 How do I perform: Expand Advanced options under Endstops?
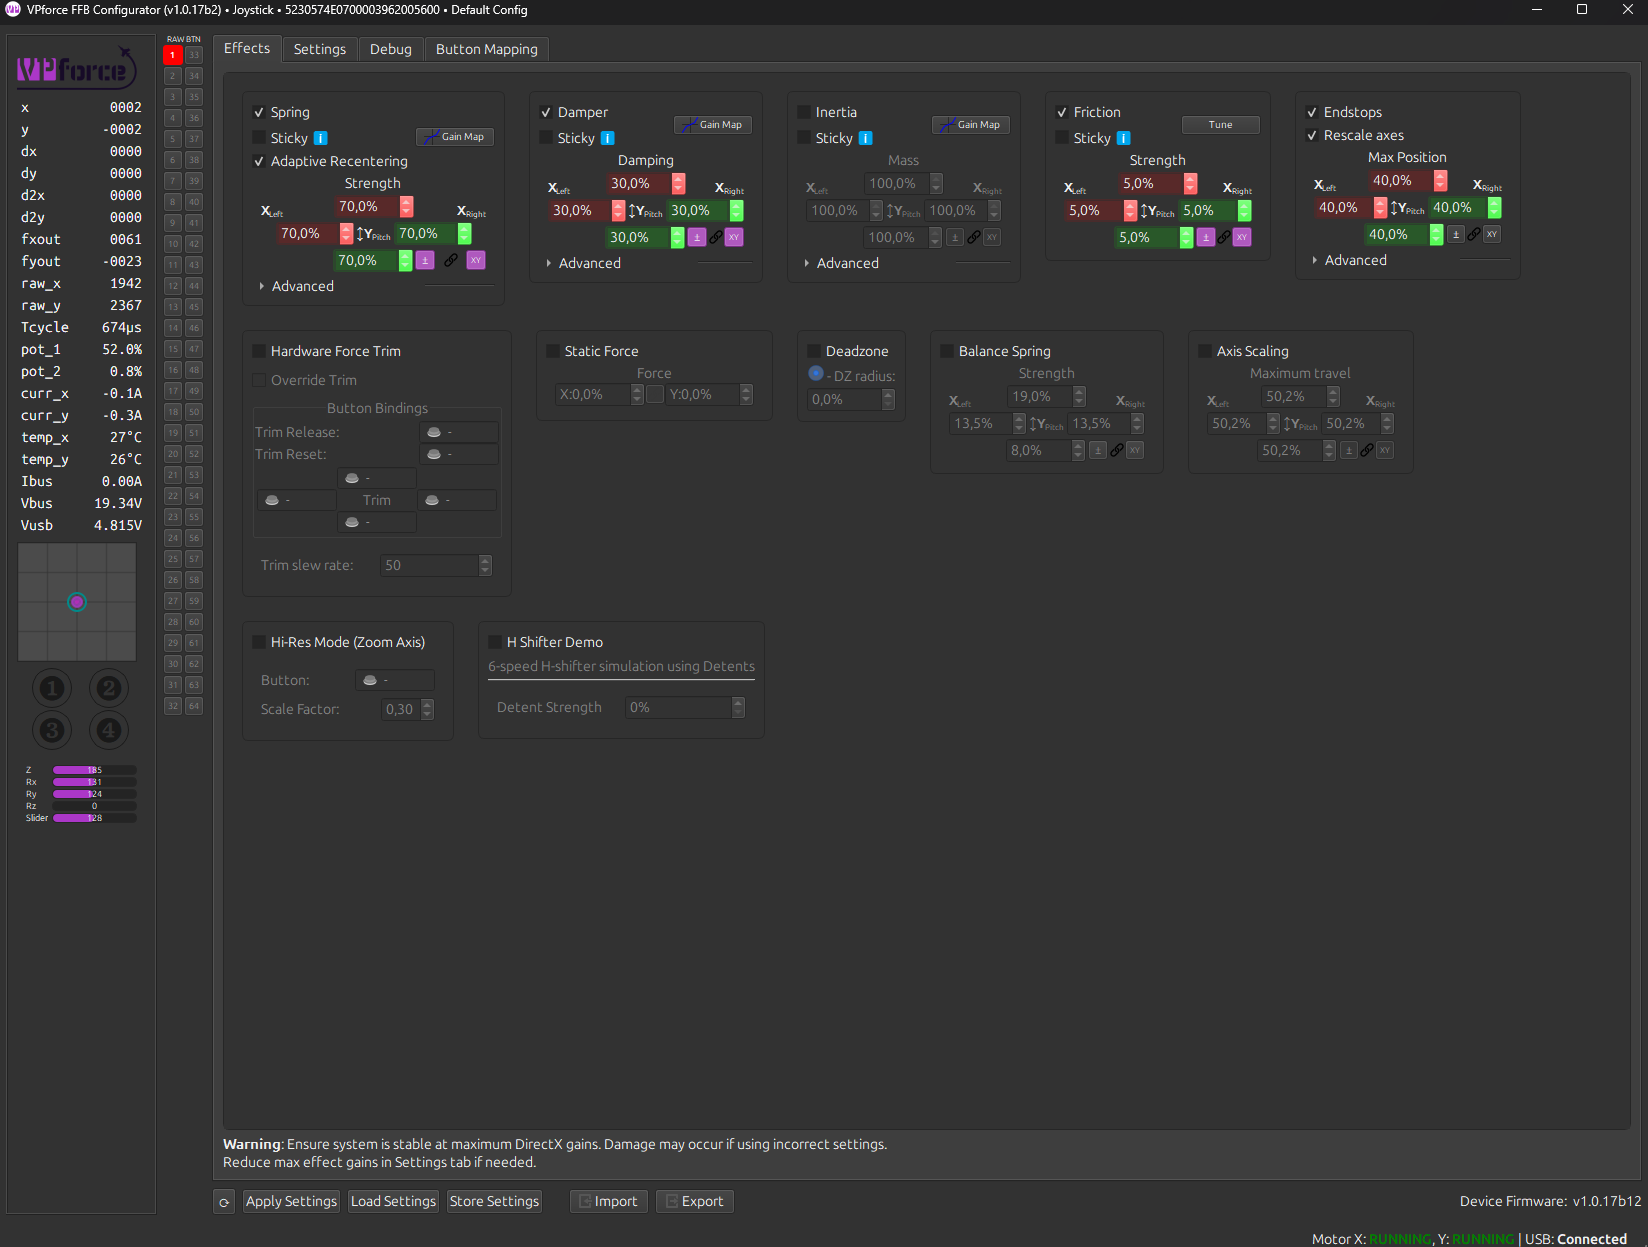click(1349, 260)
